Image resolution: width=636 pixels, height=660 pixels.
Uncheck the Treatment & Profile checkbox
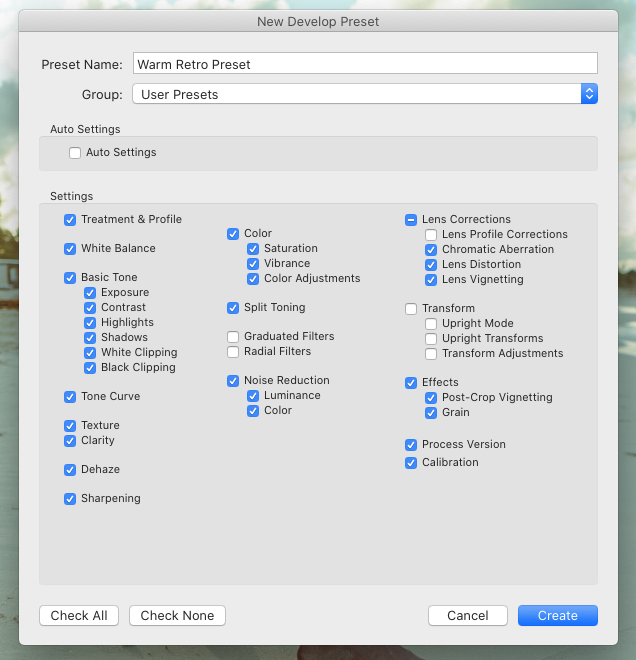(x=70, y=220)
